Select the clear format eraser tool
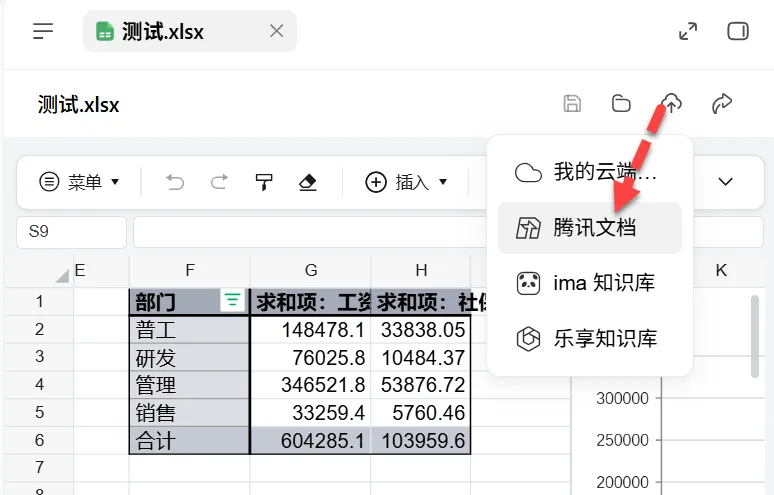Screen dimensions: 774x495 coord(308,182)
